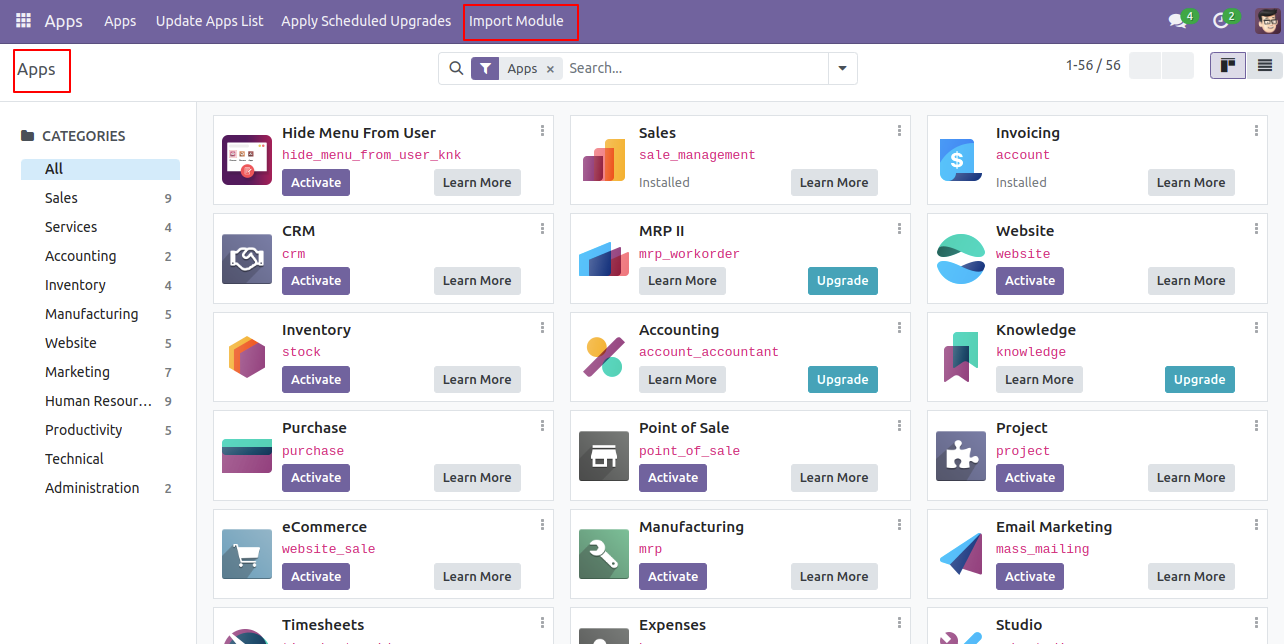Viewport: 1284px width, 644px height.
Task: Click the Point of Sale shop icon
Action: (x=604, y=455)
